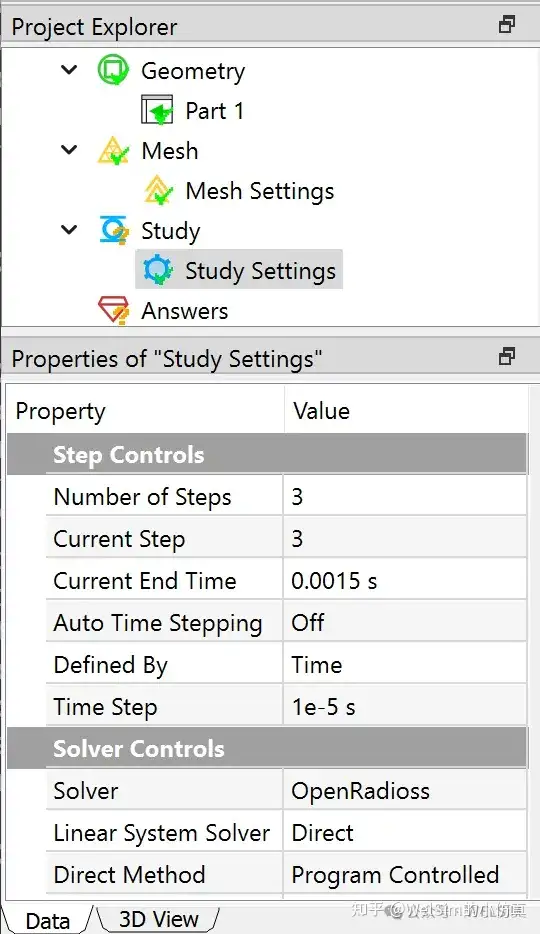This screenshot has width=540, height=934.
Task: Switch to the Data tab
Action: tap(48, 920)
